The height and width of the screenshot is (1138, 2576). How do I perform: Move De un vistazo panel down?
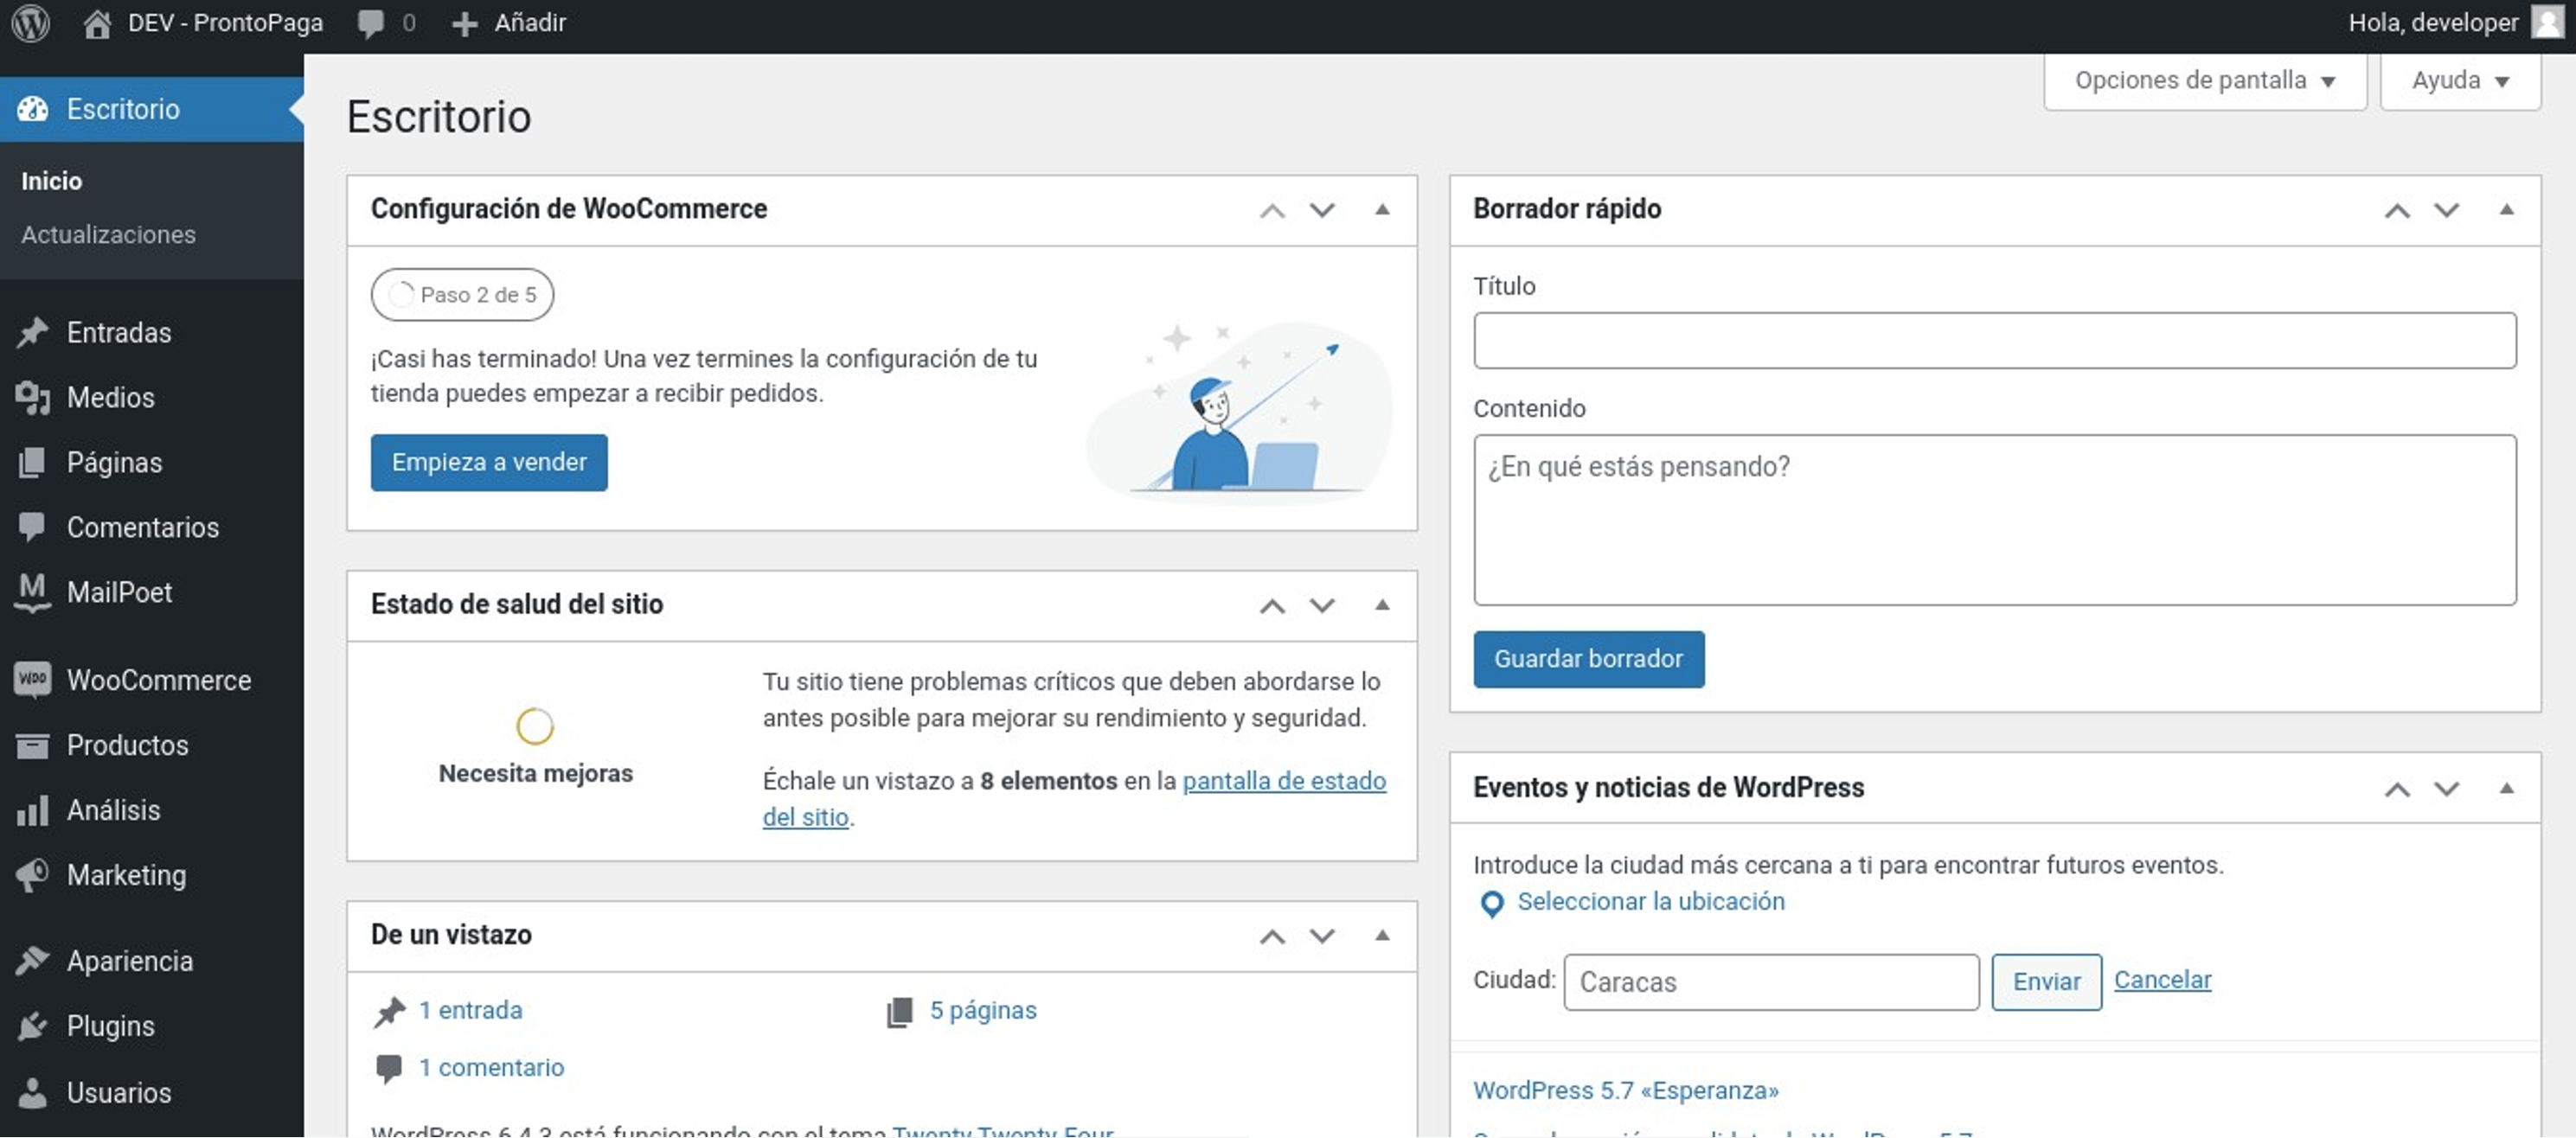tap(1322, 936)
